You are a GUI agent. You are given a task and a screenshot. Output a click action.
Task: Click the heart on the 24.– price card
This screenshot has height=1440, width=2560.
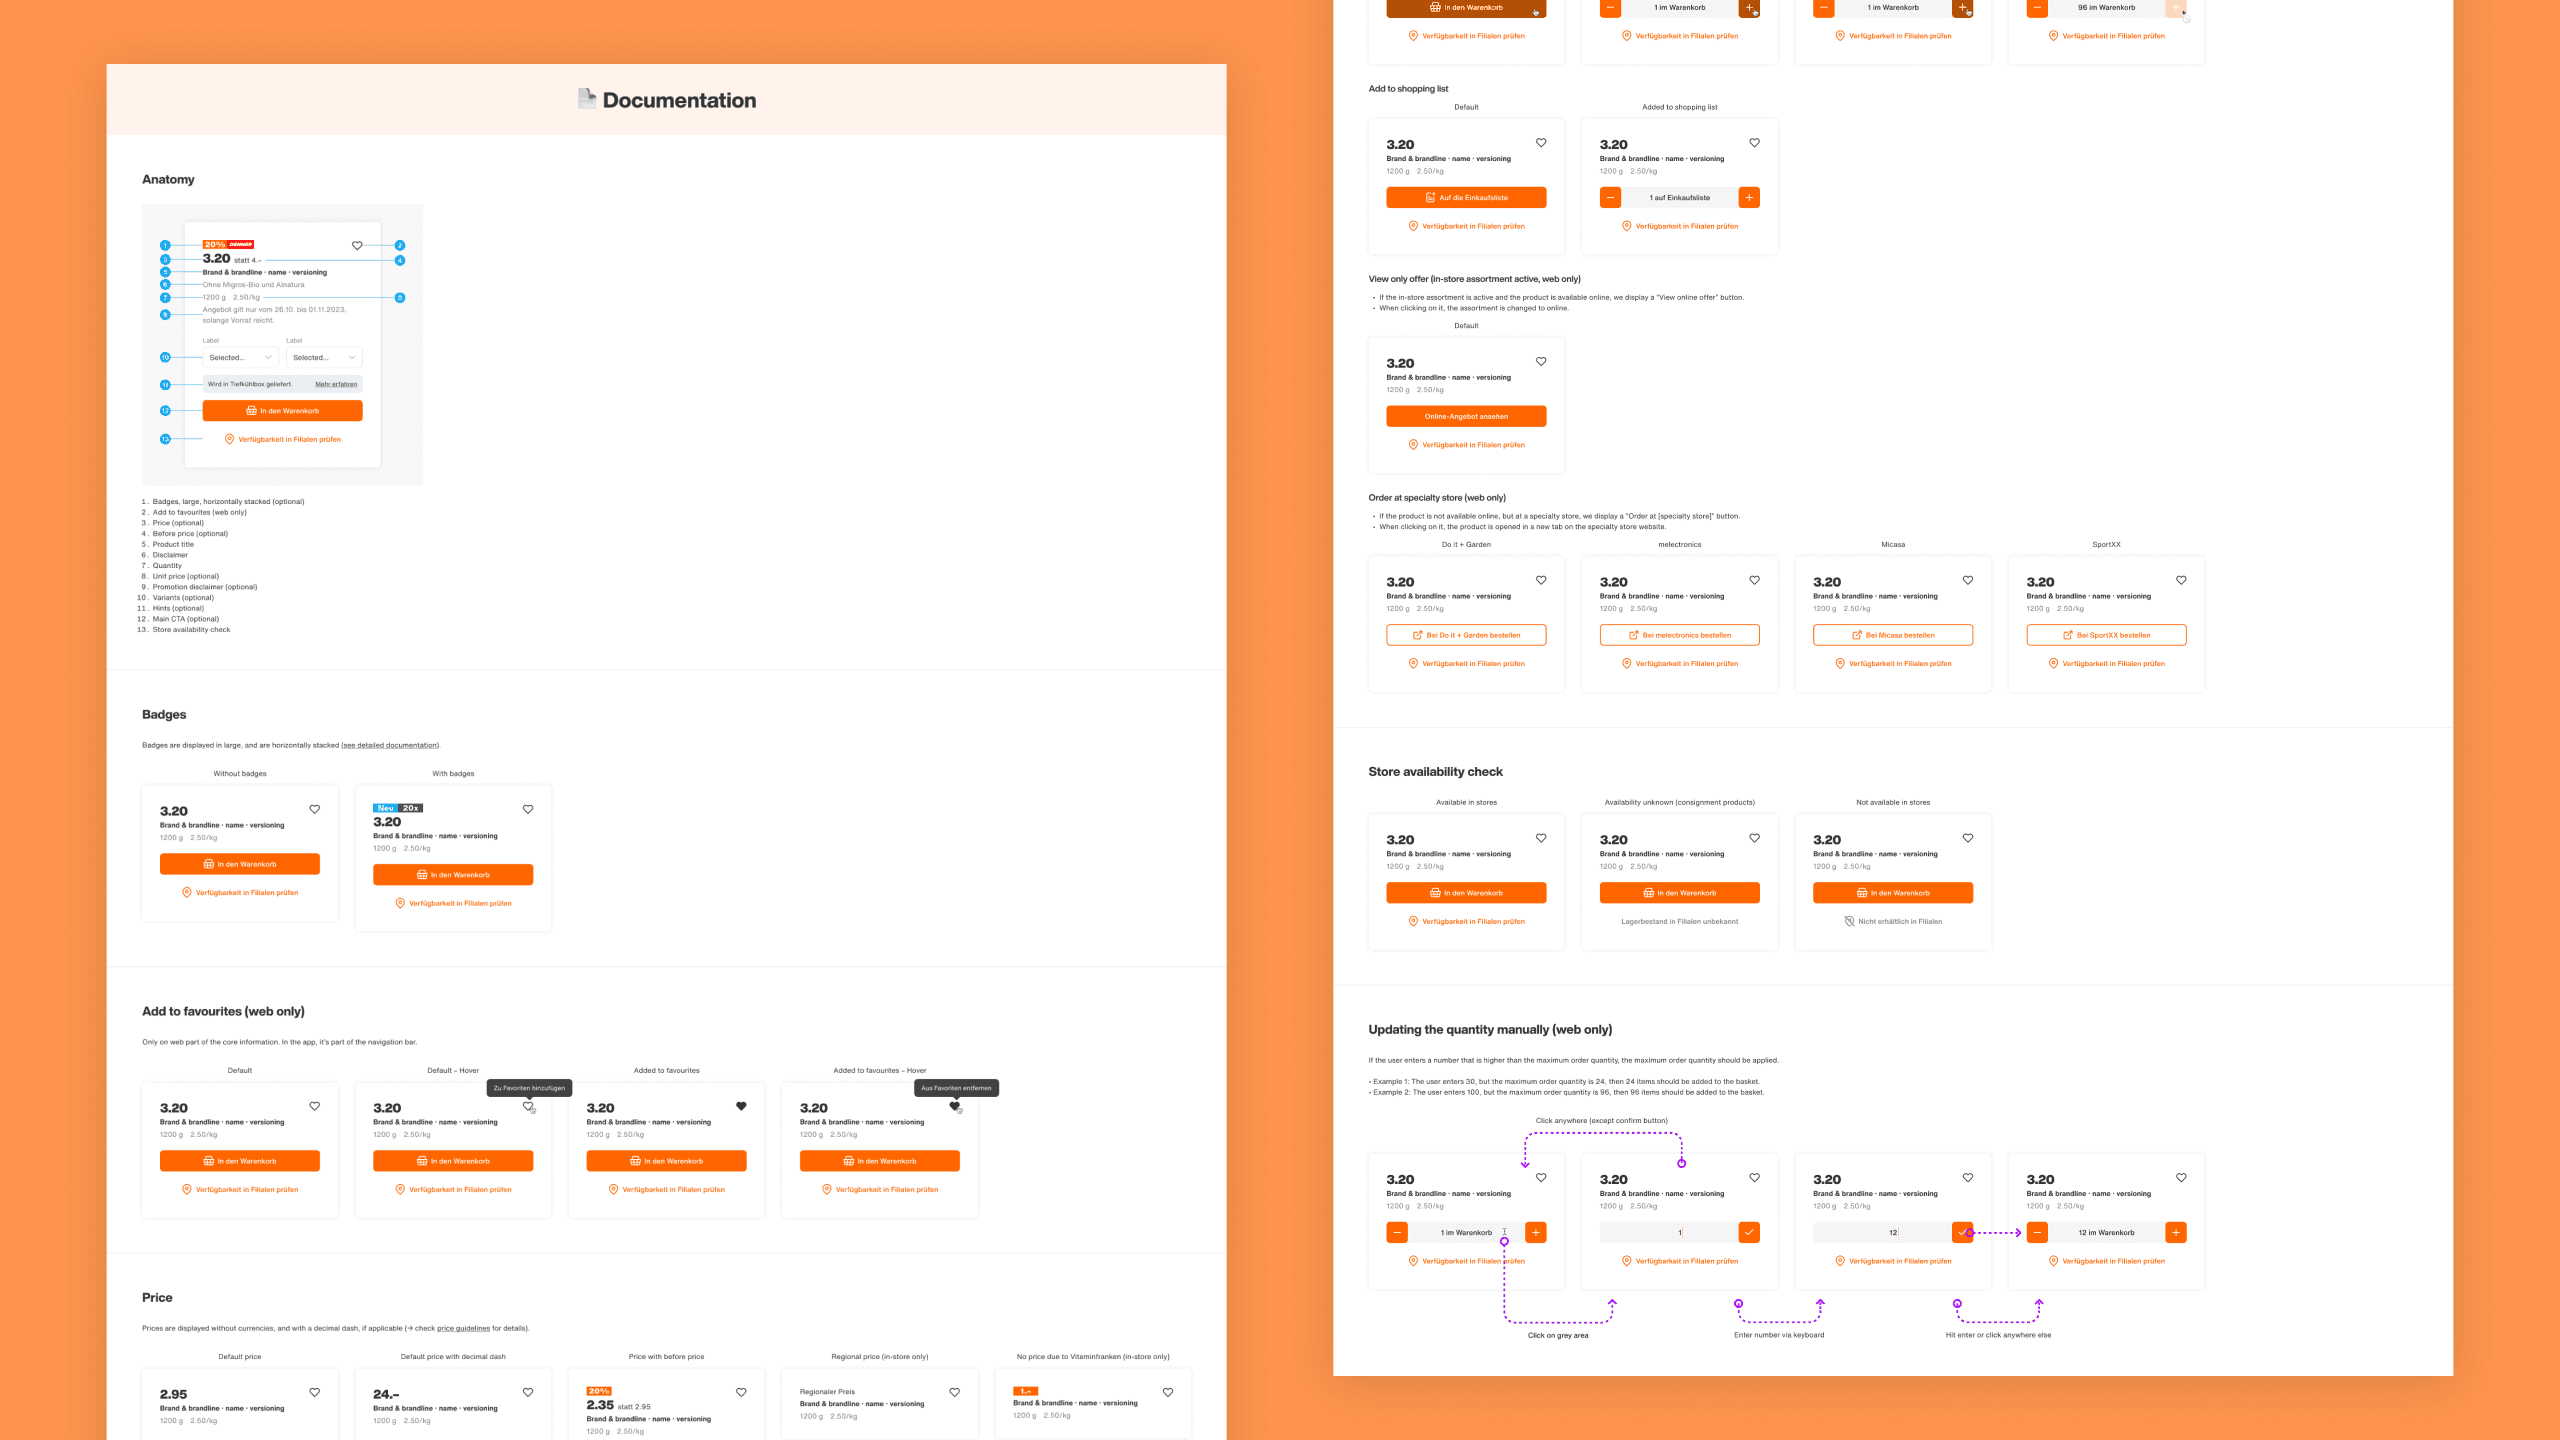[528, 1392]
